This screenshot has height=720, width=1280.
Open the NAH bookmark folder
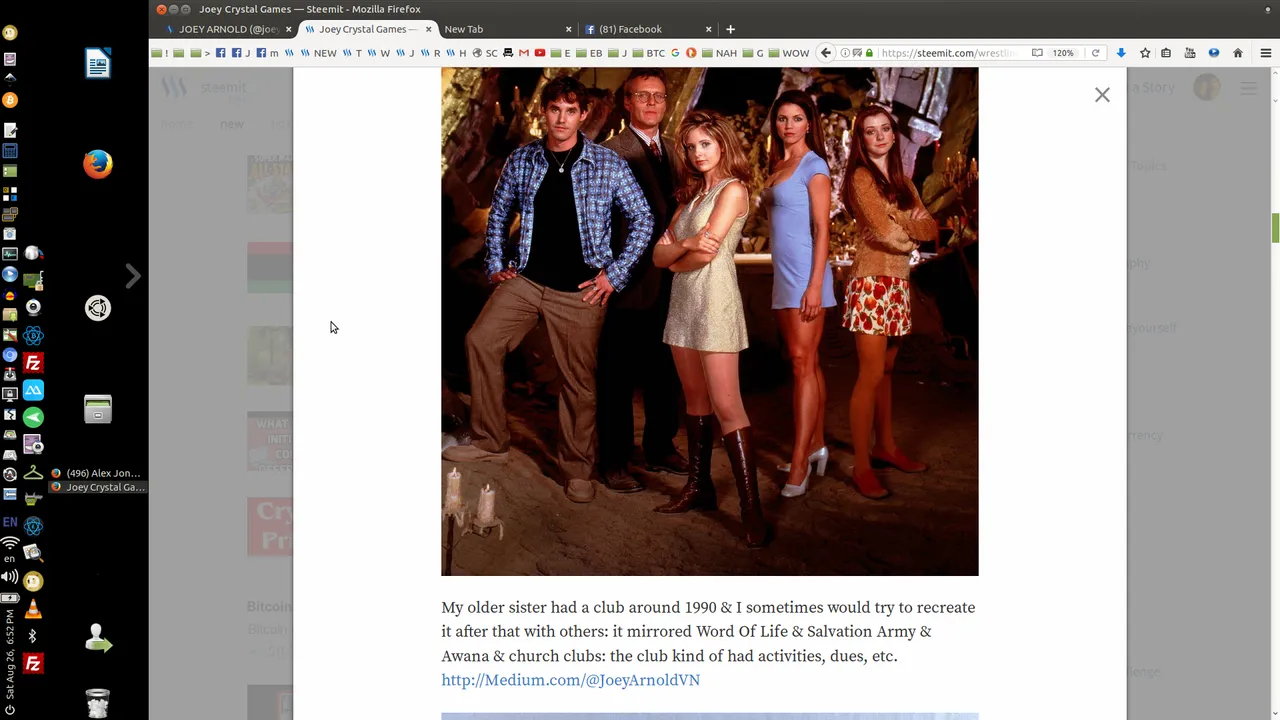click(719, 53)
